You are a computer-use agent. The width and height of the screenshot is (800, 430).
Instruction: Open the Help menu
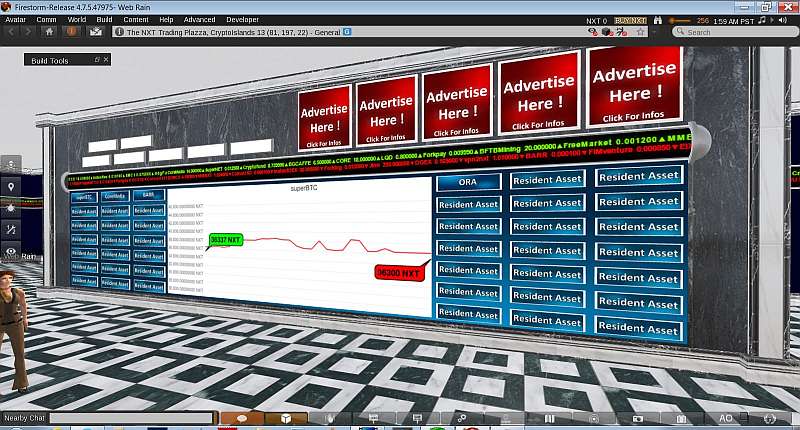point(166,20)
